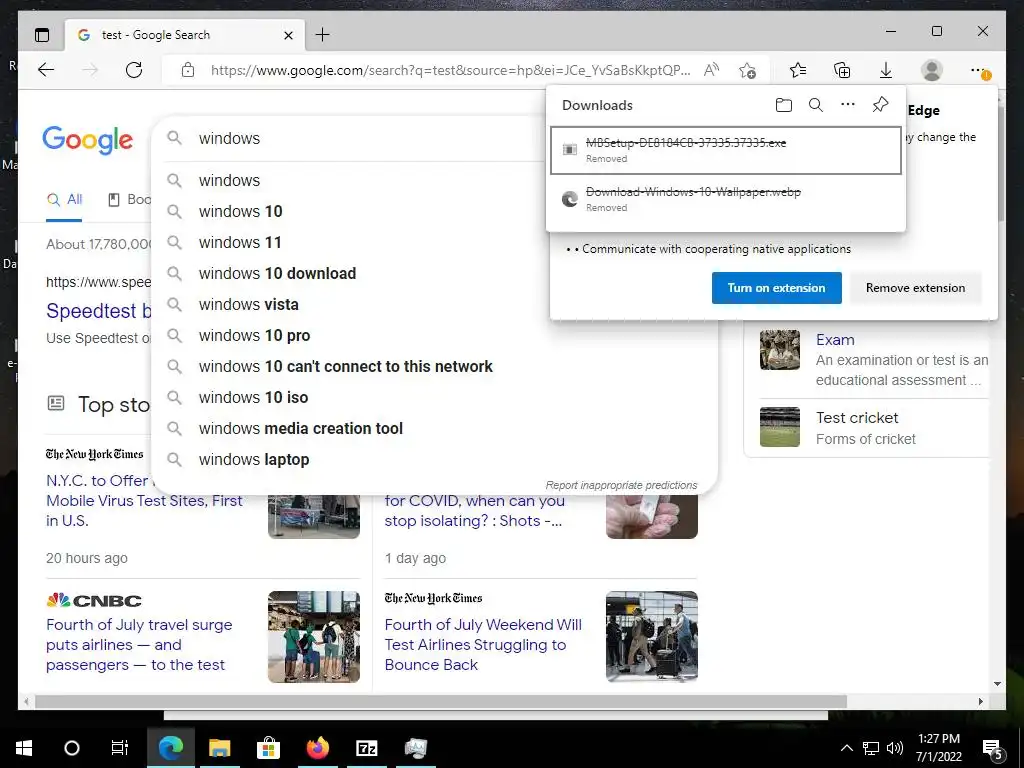Click Remove extension button
Image resolution: width=1024 pixels, height=768 pixels.
point(915,288)
